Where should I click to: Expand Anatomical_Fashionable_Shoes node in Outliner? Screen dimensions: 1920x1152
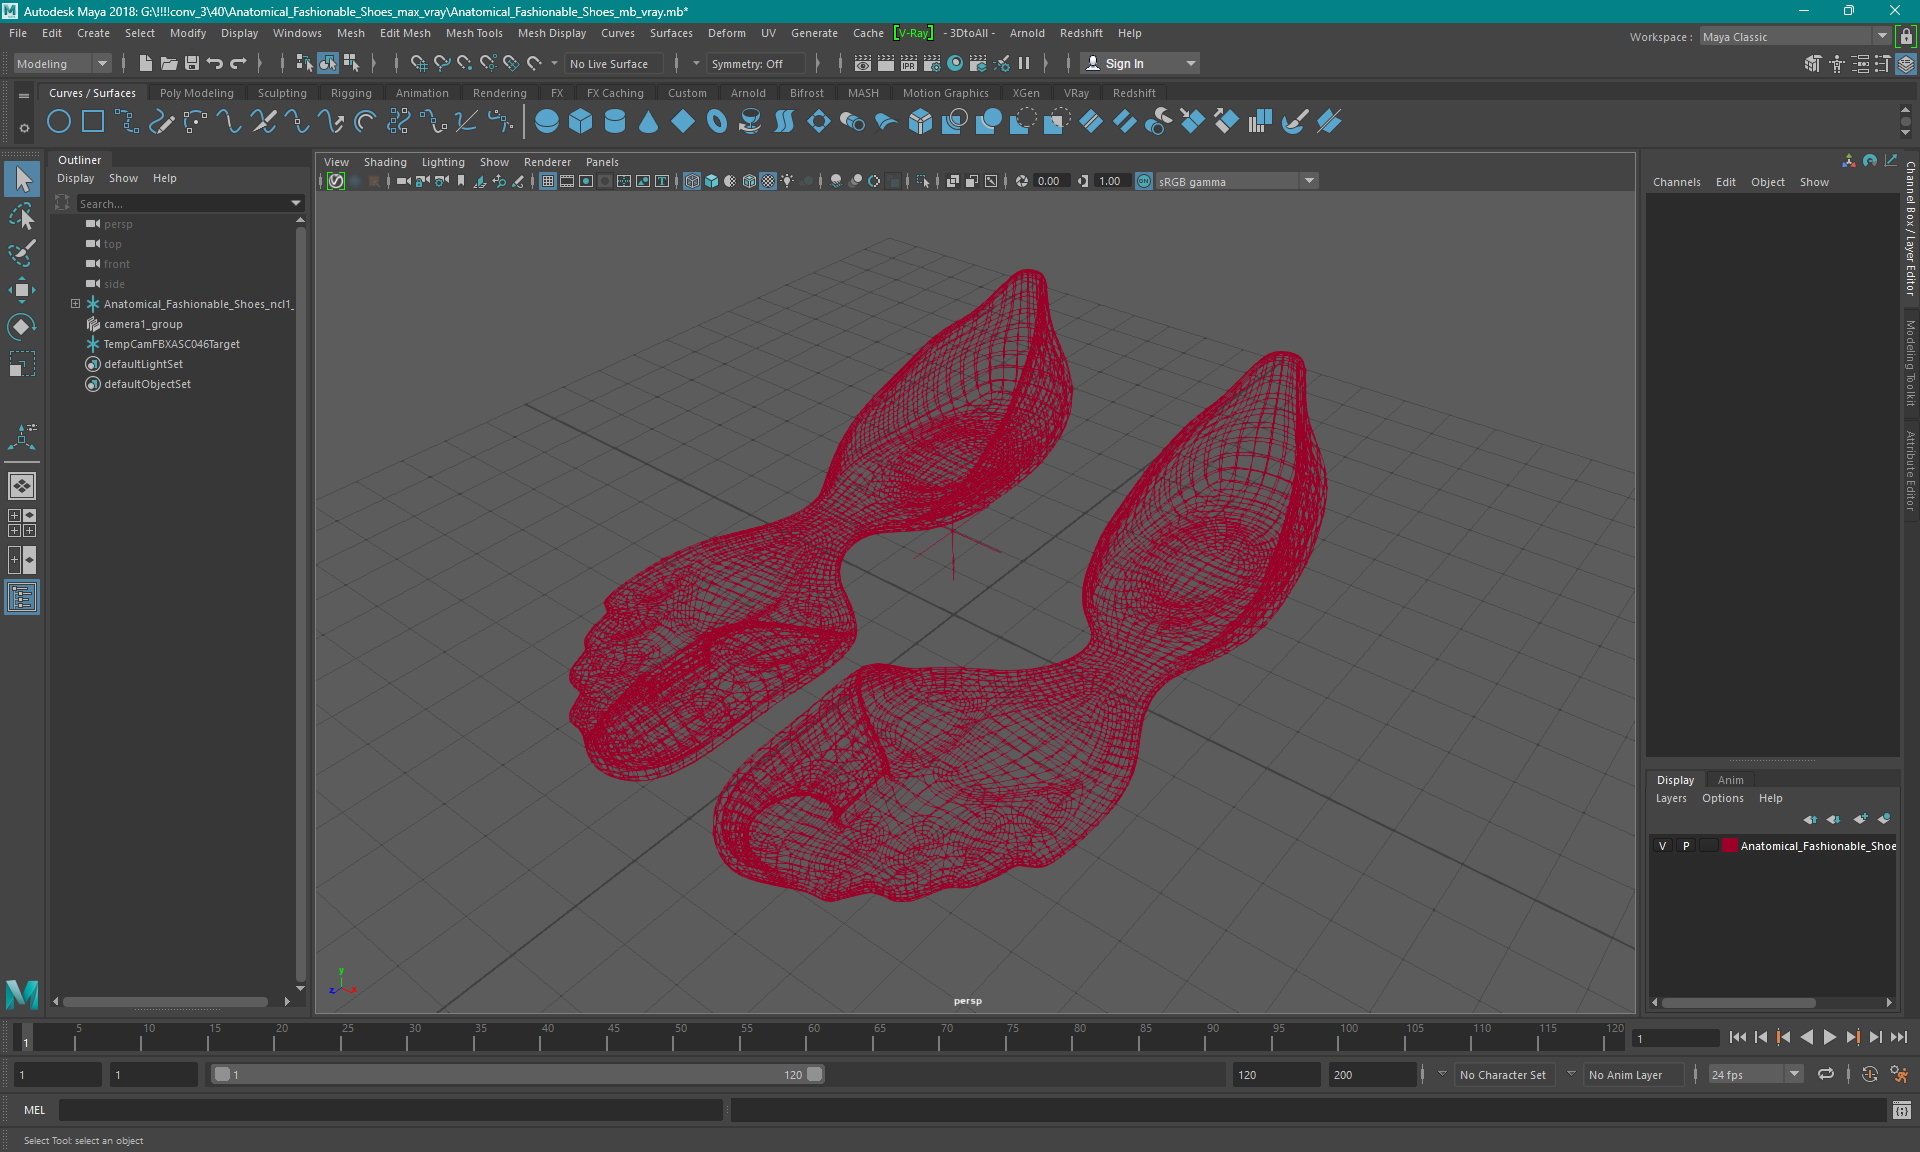click(x=75, y=303)
